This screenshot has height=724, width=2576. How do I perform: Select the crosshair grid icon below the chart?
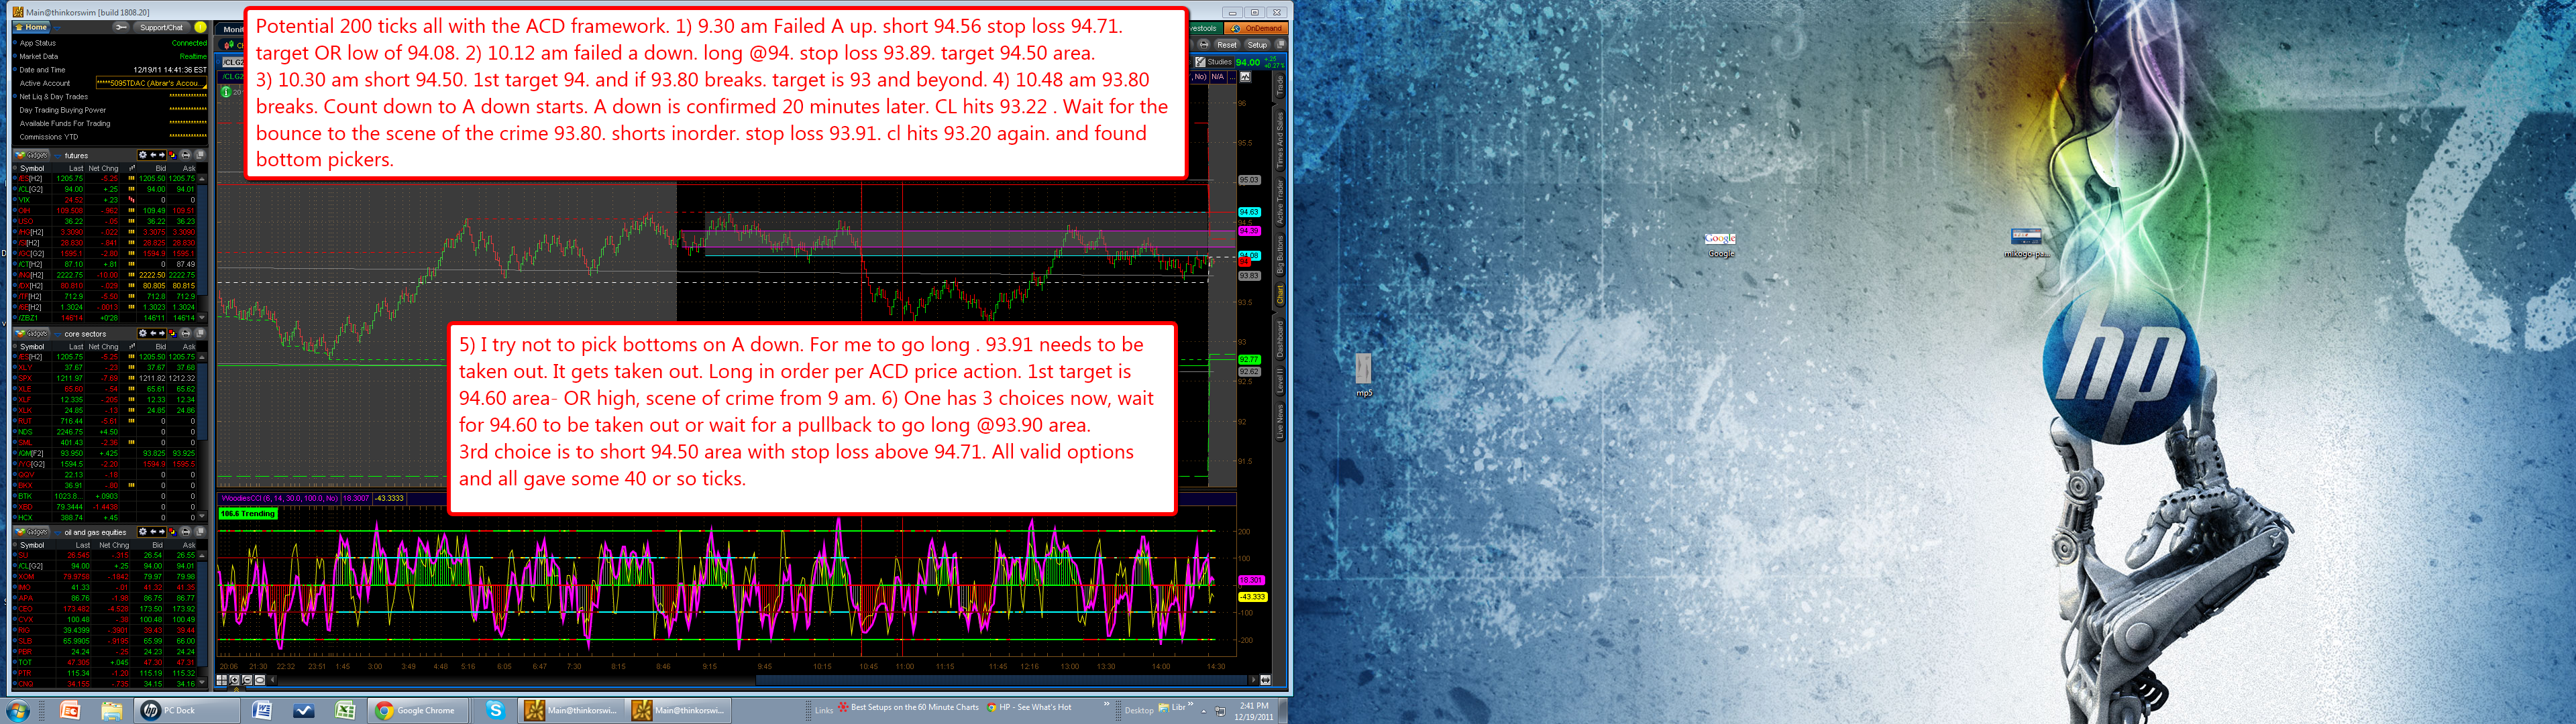point(222,680)
